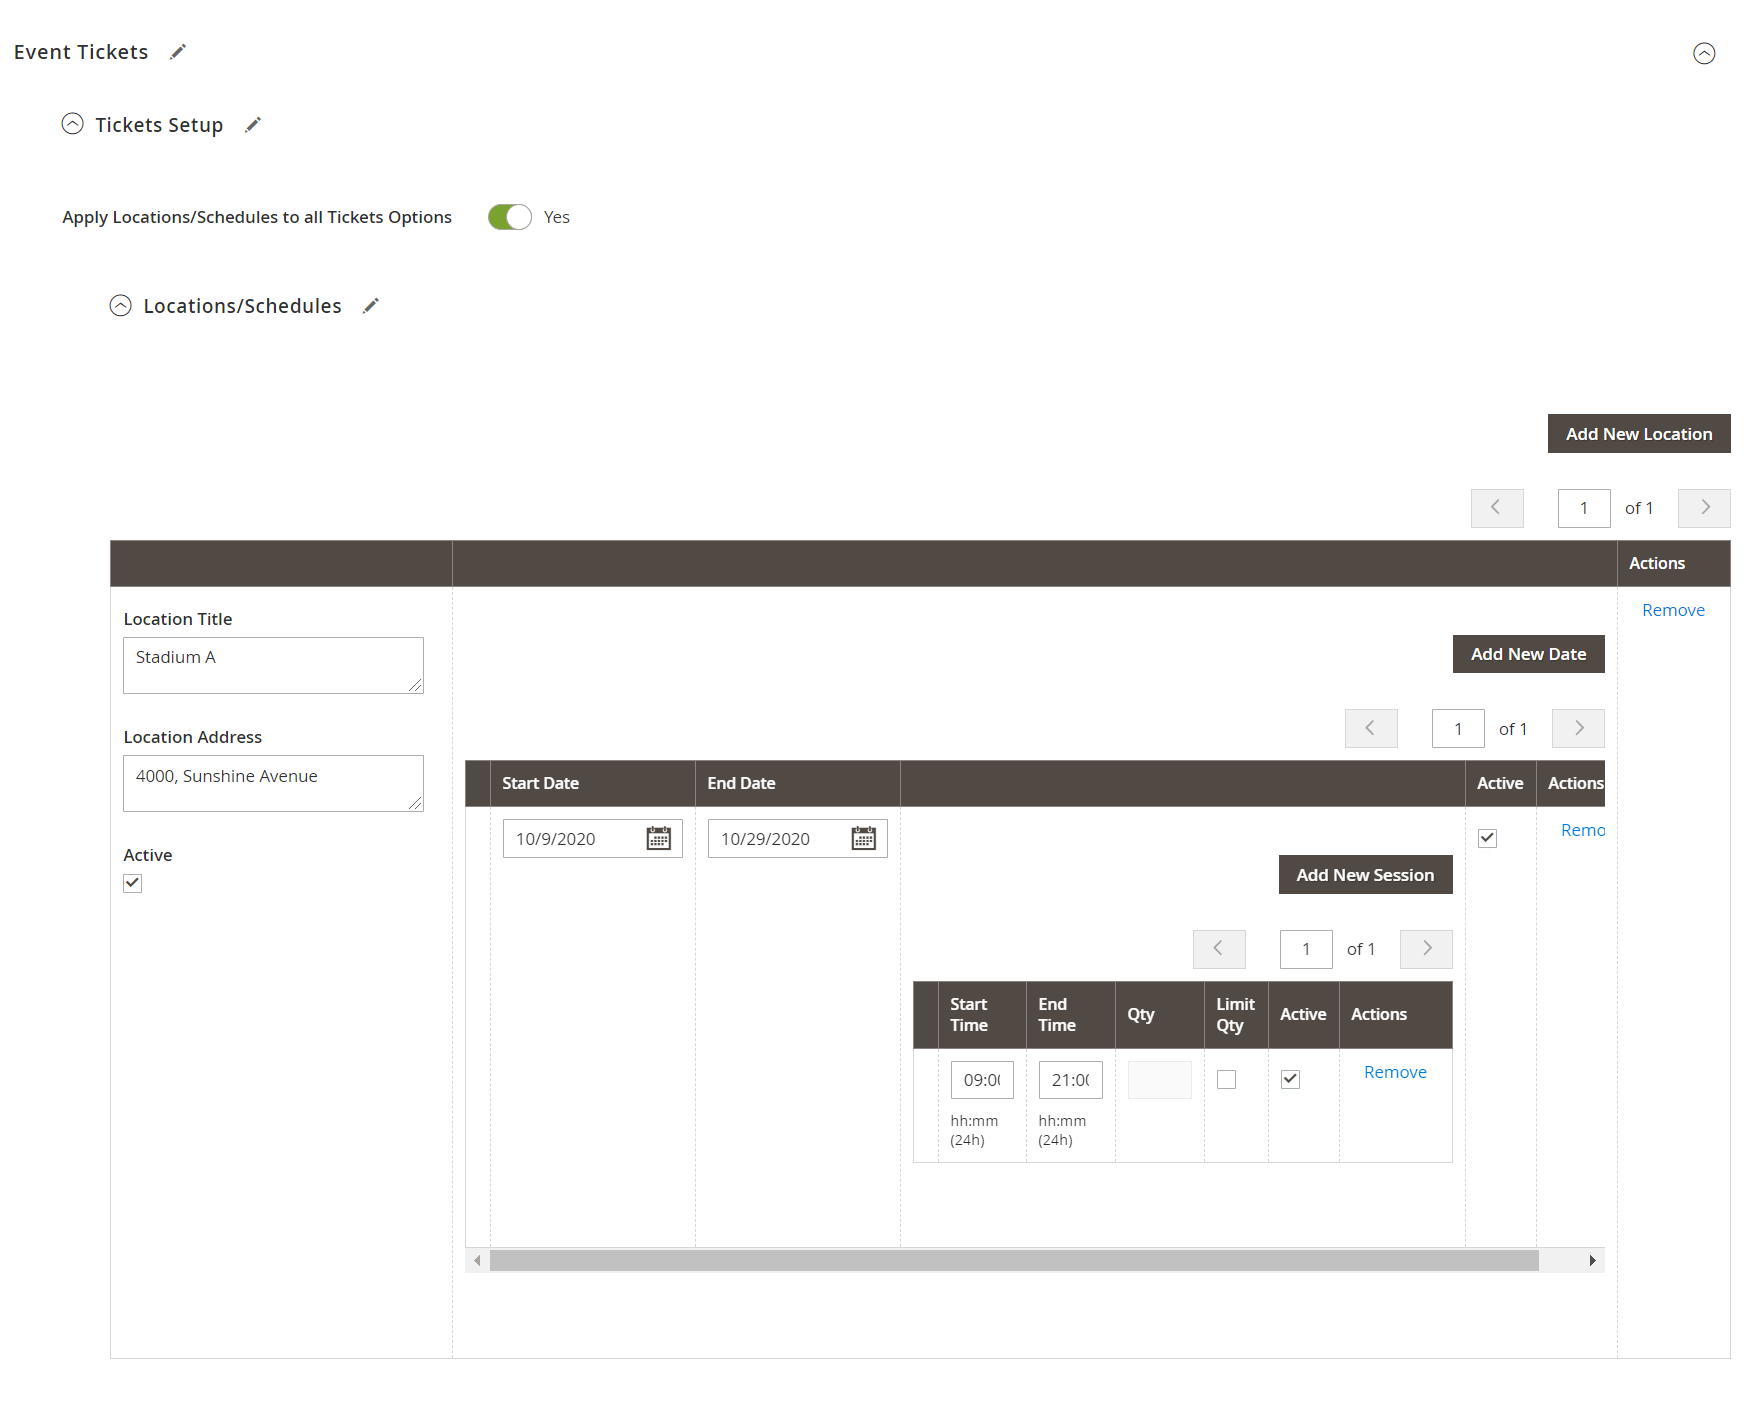Viewport: 1764px width, 1404px height.
Task: Open the Start Date calendar picker
Action: tap(658, 838)
